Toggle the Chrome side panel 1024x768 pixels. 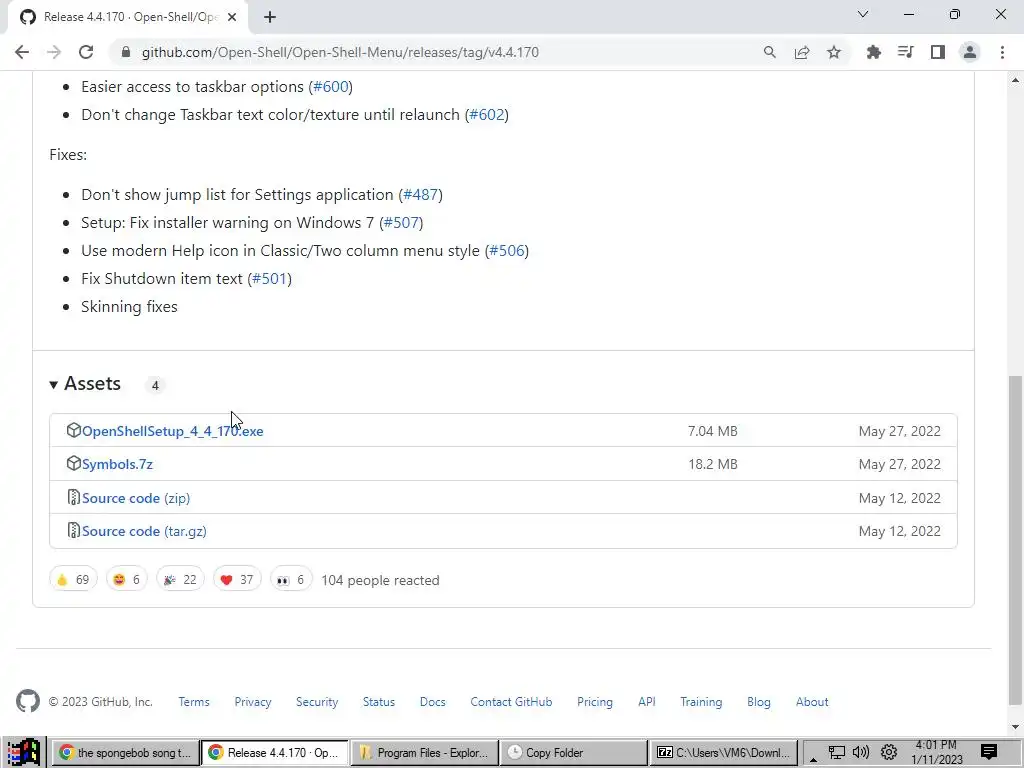point(938,52)
